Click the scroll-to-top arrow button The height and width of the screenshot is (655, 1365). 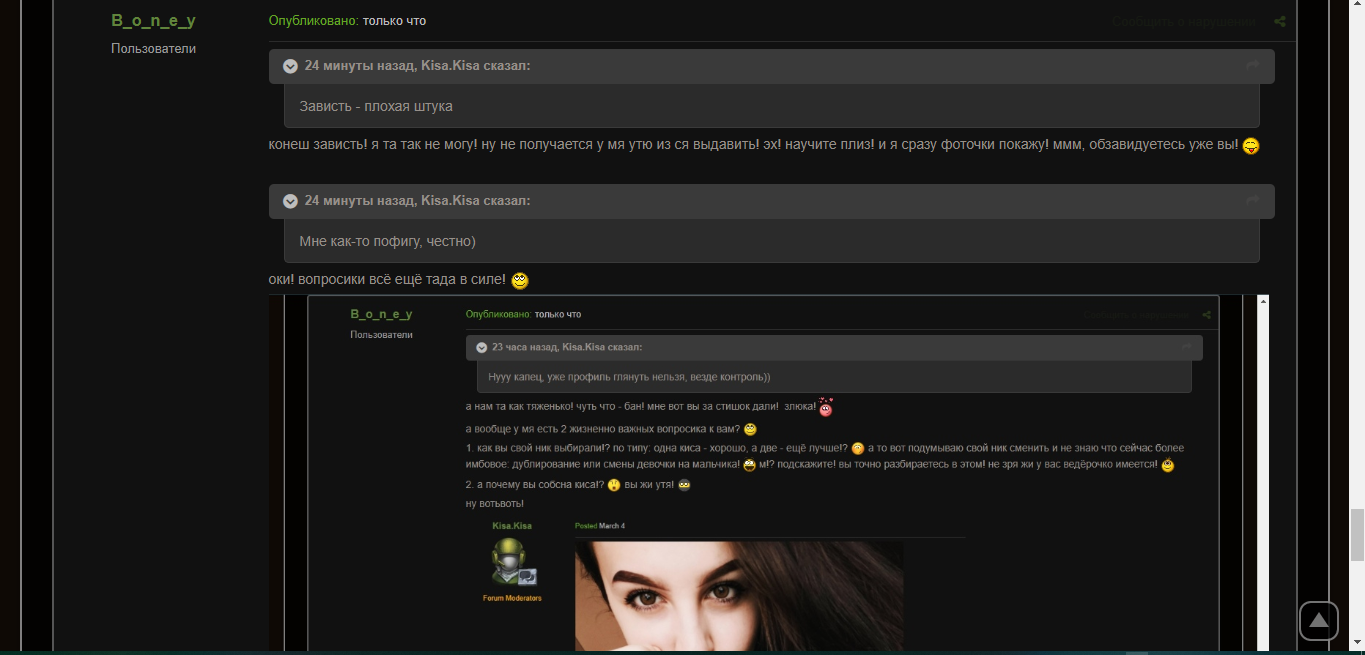click(1319, 621)
